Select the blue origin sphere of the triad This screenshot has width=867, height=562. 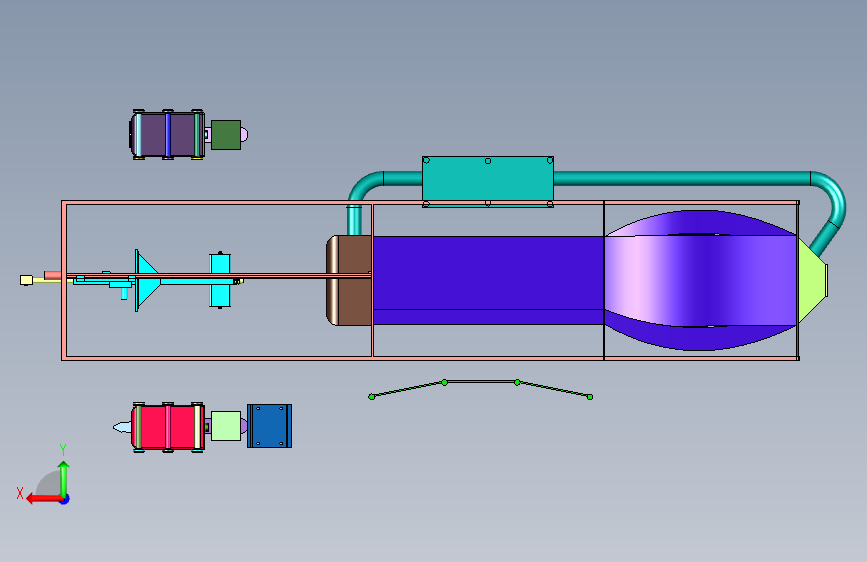click(65, 500)
